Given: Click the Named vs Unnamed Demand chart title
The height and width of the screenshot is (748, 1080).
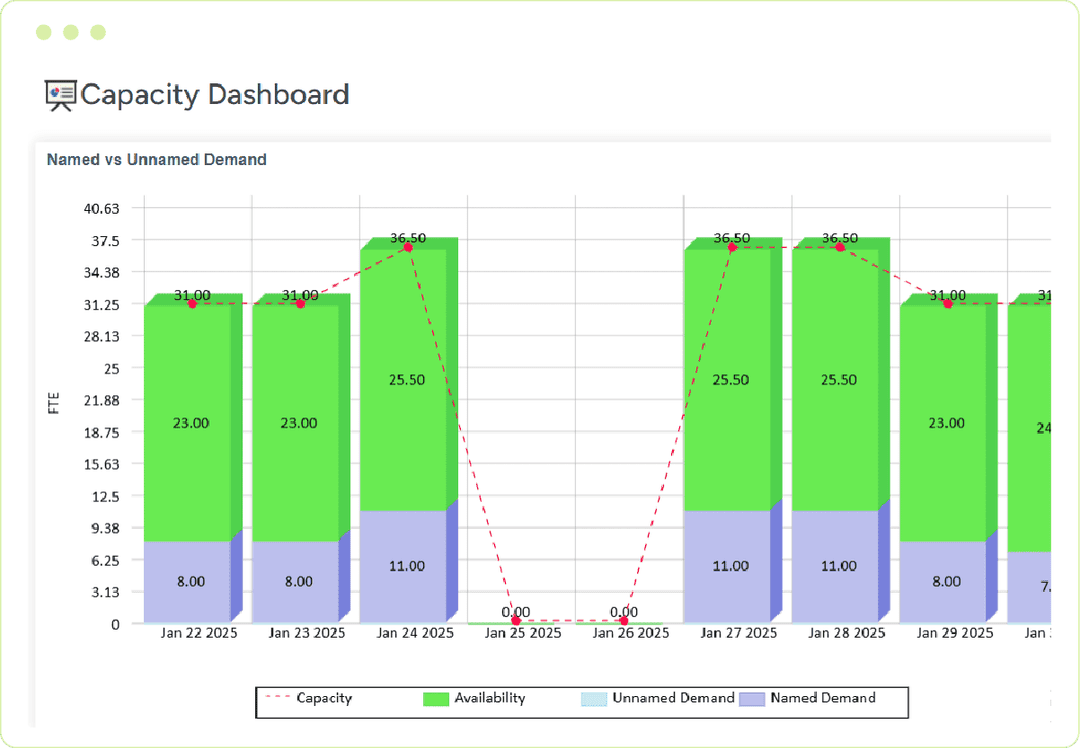Looking at the screenshot, I should coord(156,159).
